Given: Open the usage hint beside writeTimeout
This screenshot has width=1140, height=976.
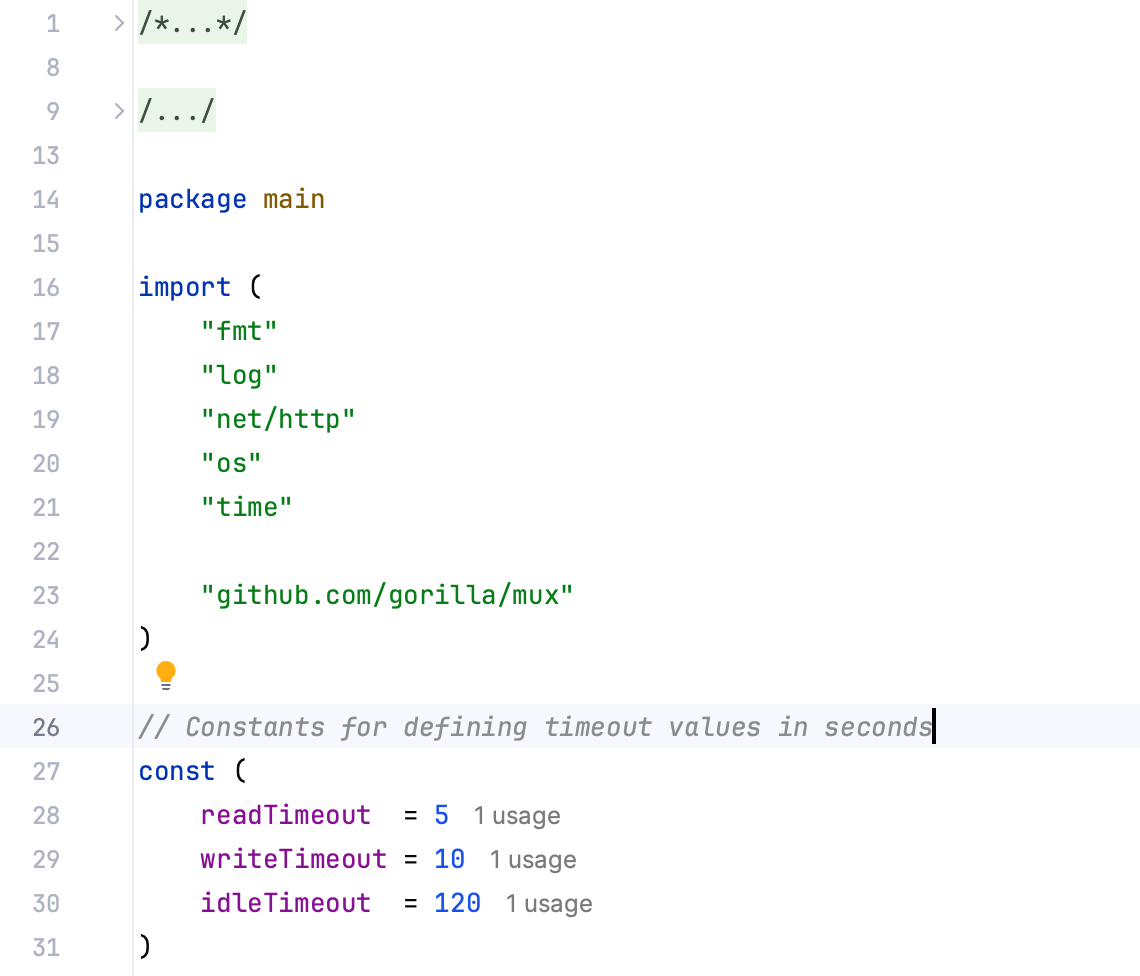Looking at the screenshot, I should (533, 860).
